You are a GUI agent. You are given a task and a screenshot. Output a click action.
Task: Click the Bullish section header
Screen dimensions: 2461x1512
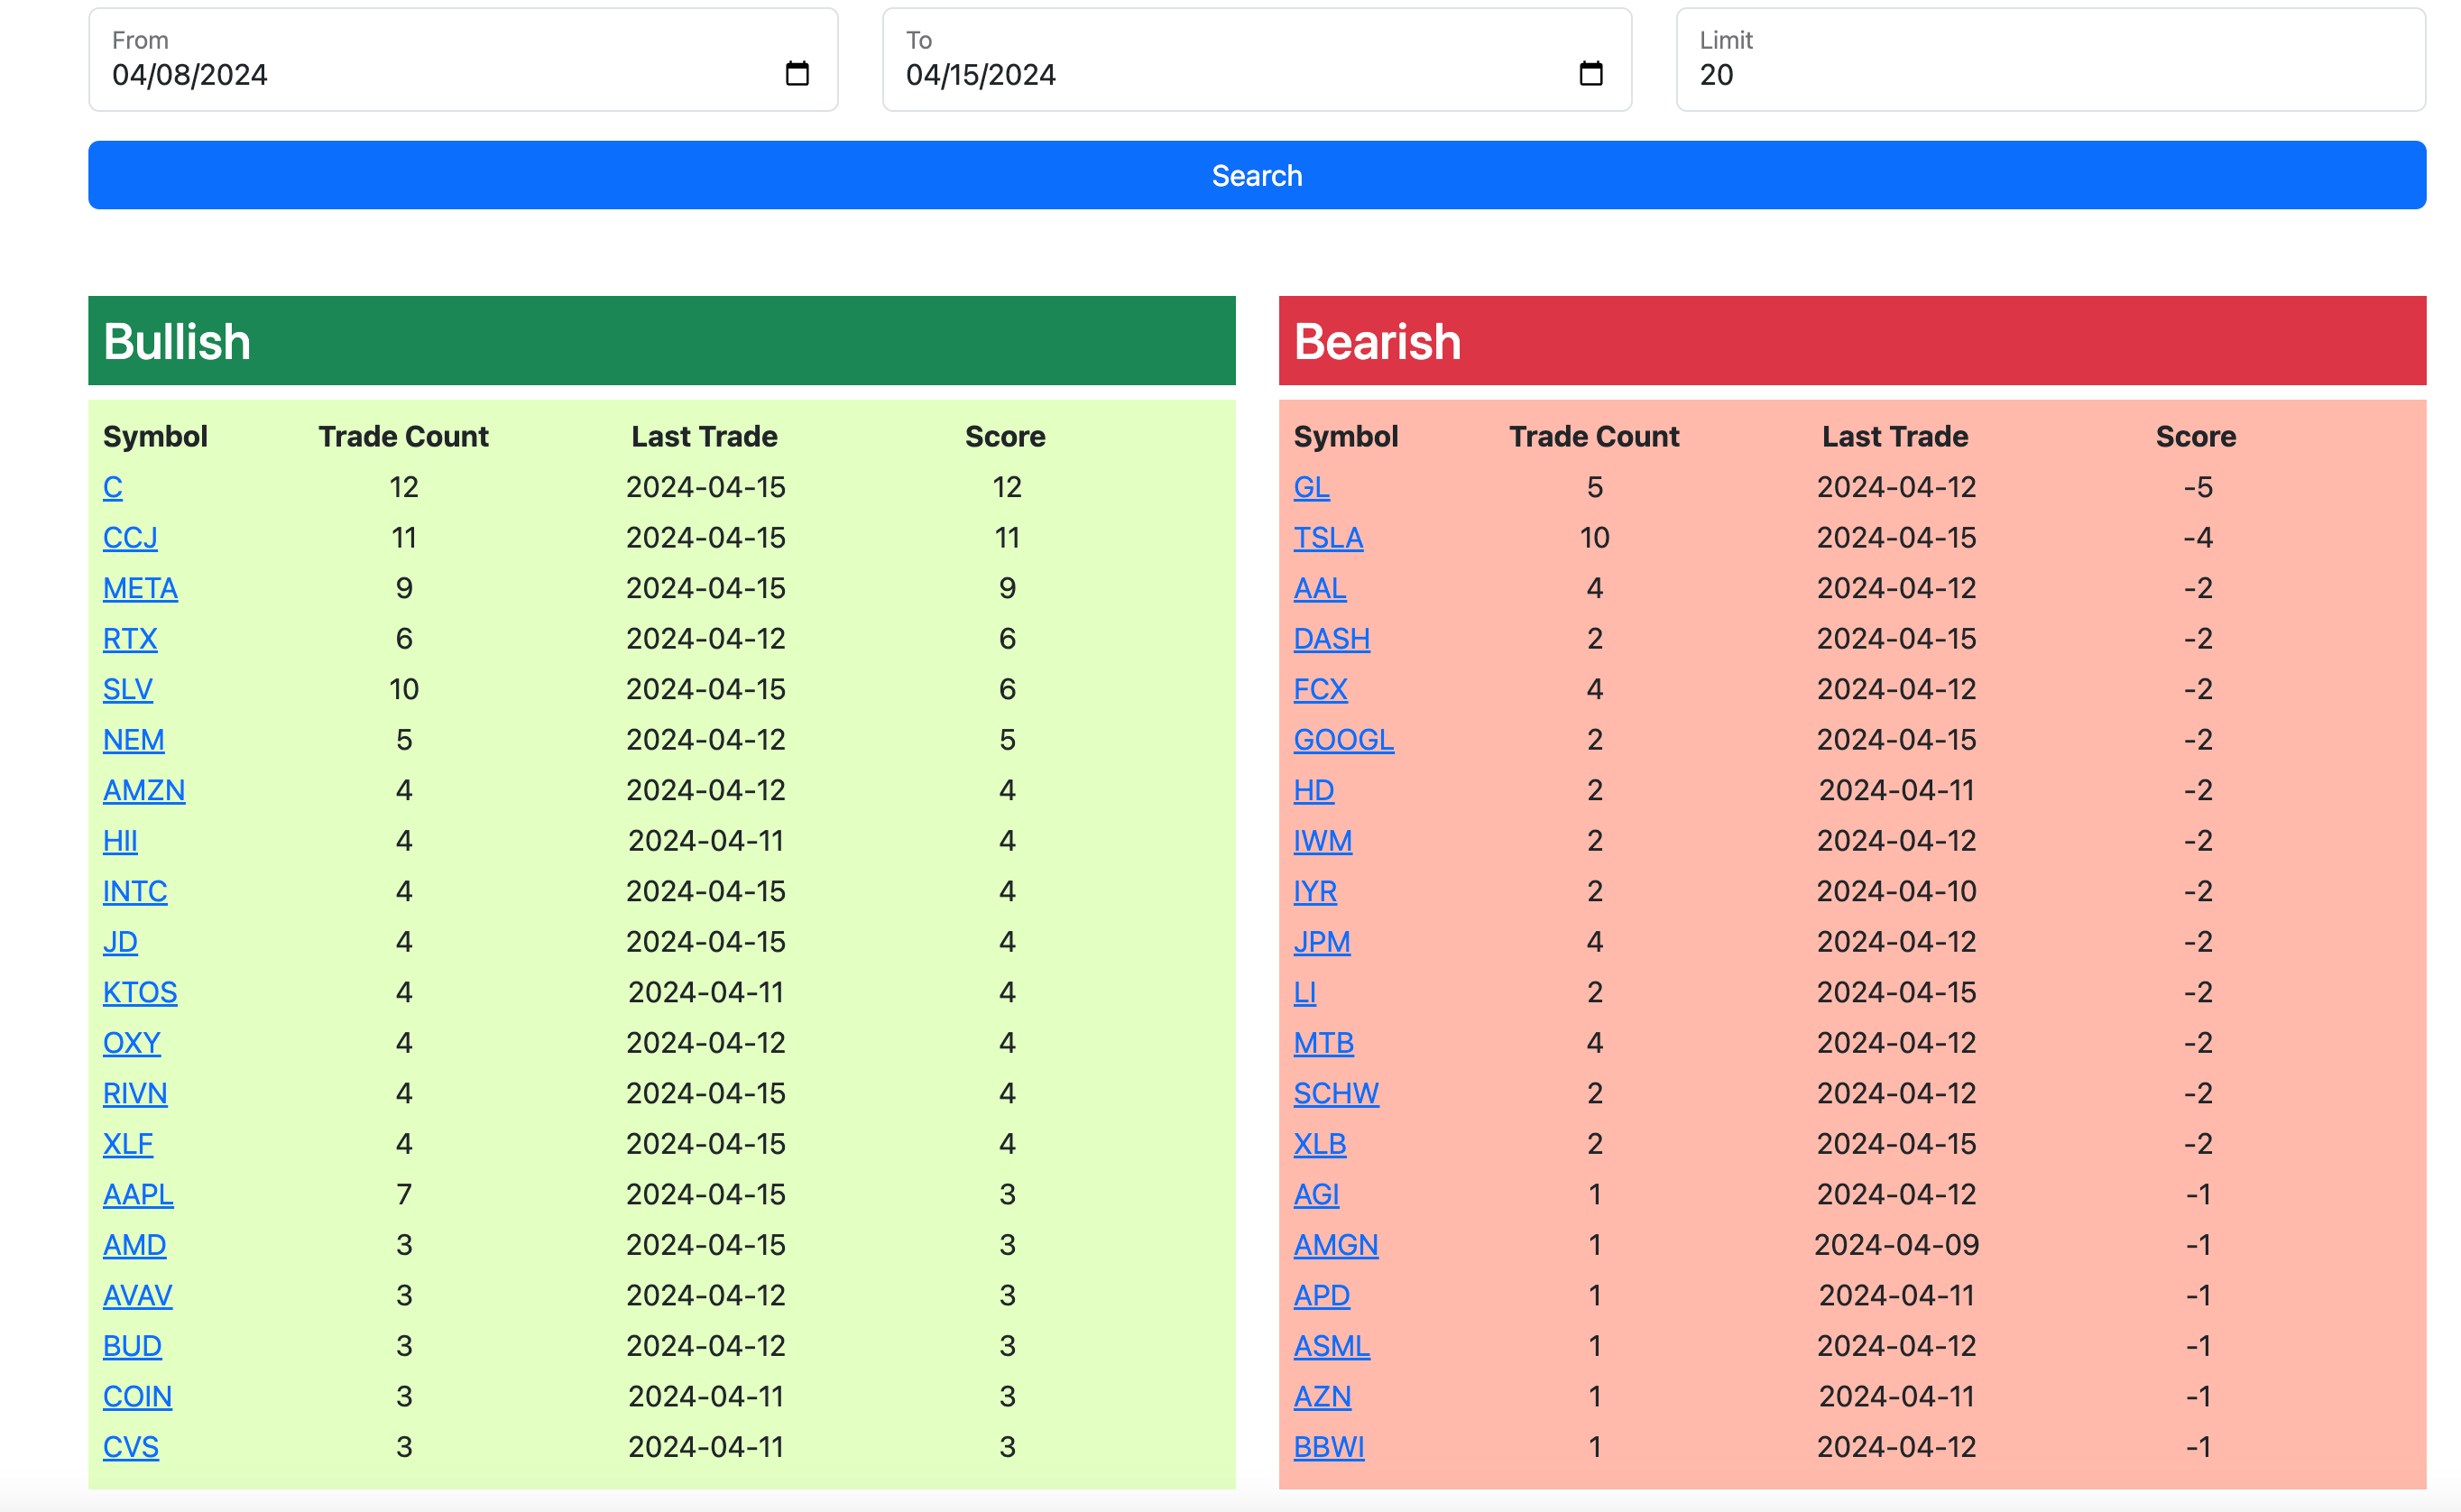662,340
